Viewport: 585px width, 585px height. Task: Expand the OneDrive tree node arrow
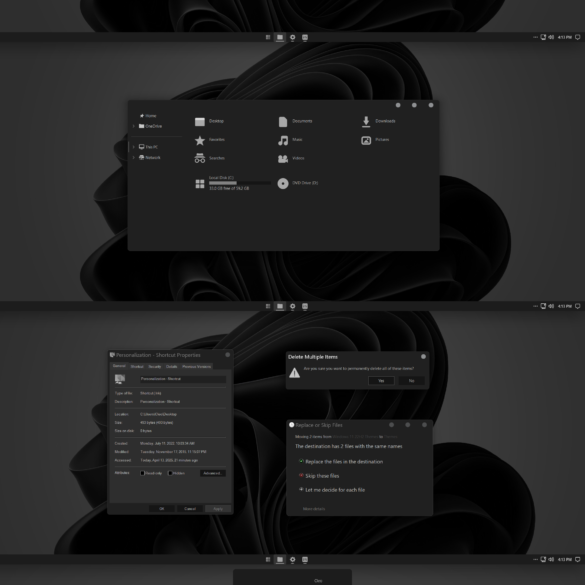point(134,126)
